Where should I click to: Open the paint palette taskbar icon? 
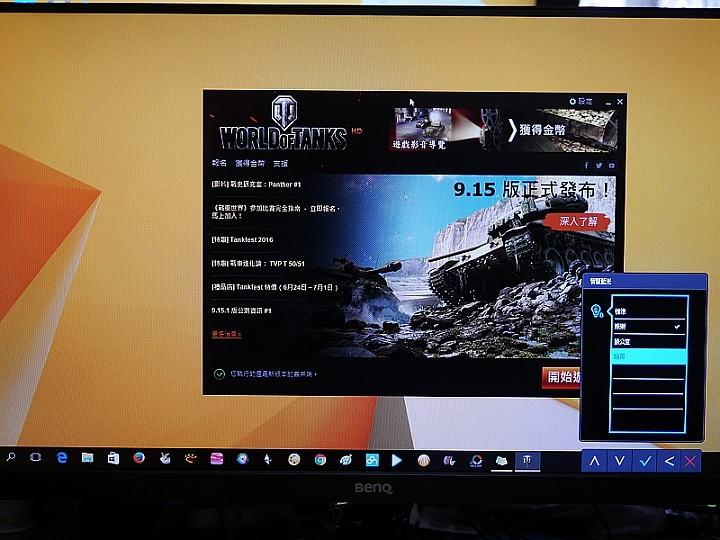click(x=294, y=459)
